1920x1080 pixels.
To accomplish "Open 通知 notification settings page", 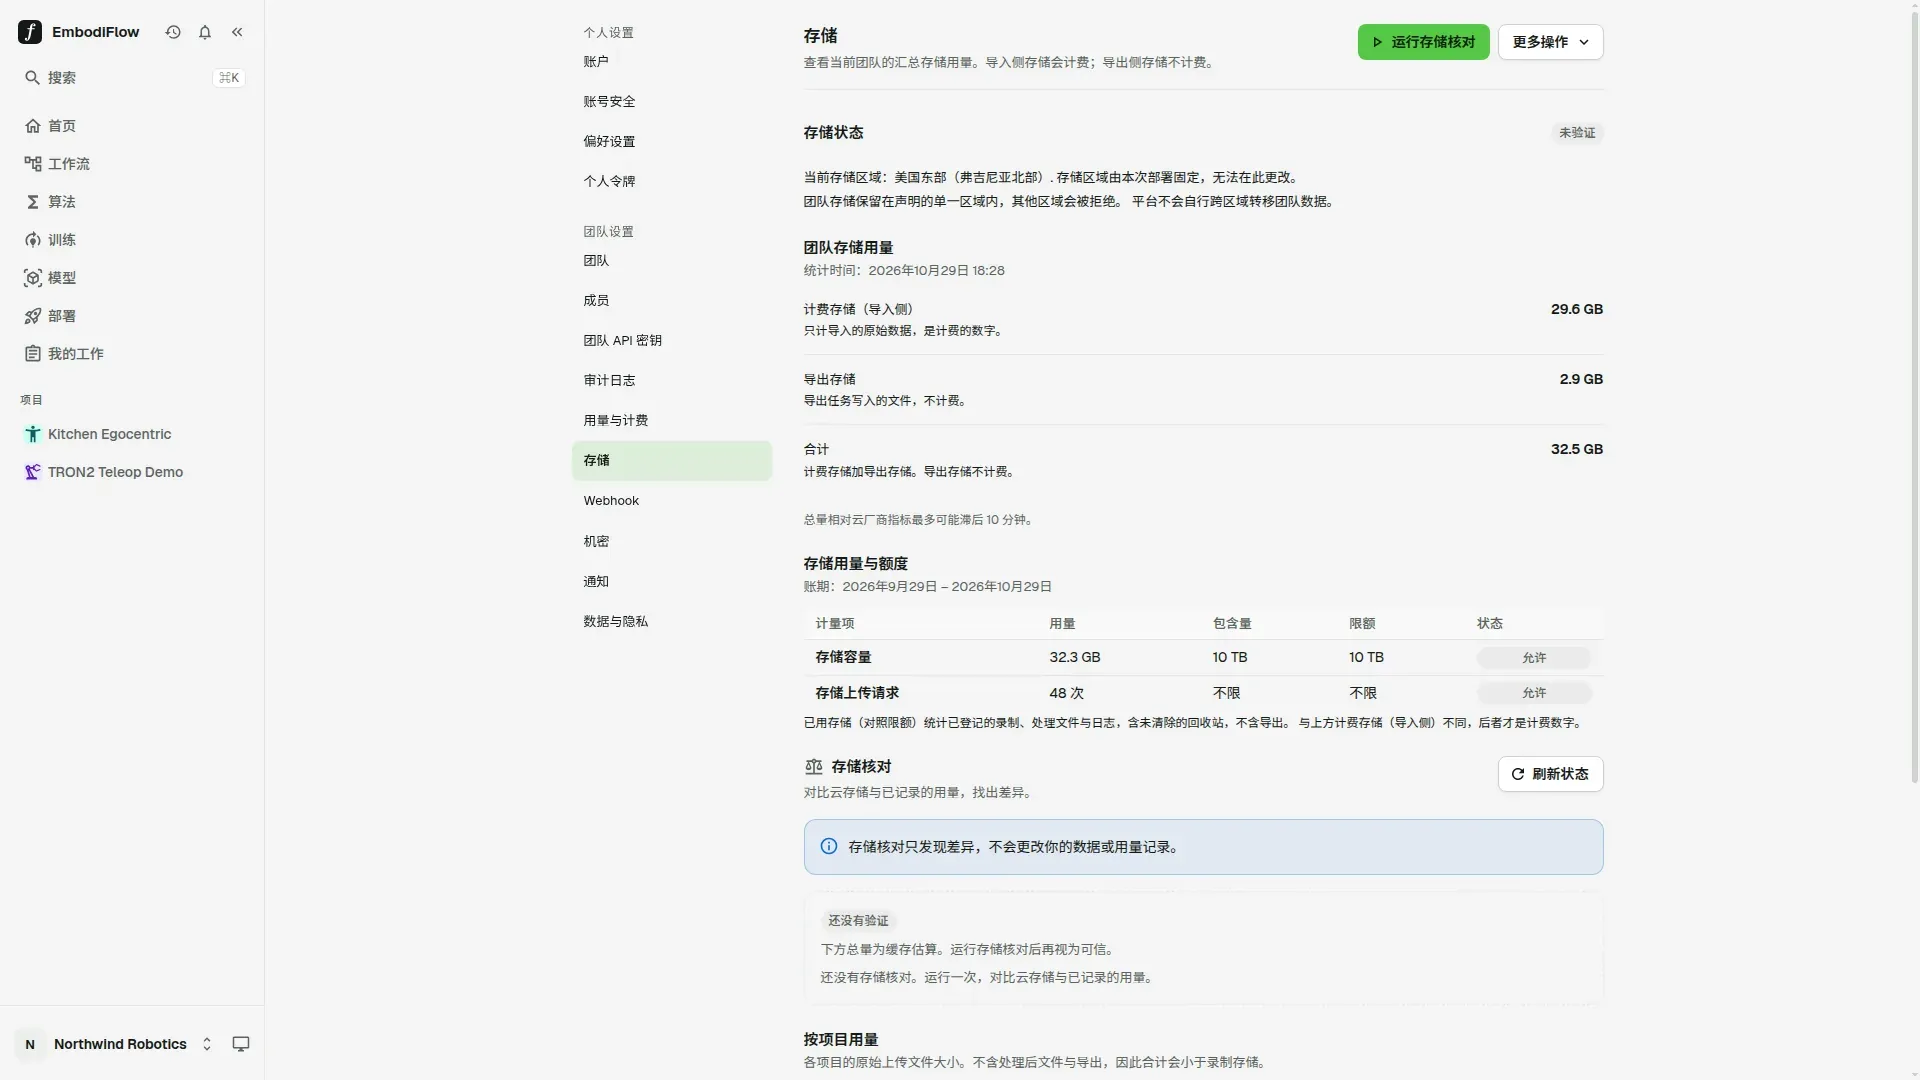I will (672, 581).
